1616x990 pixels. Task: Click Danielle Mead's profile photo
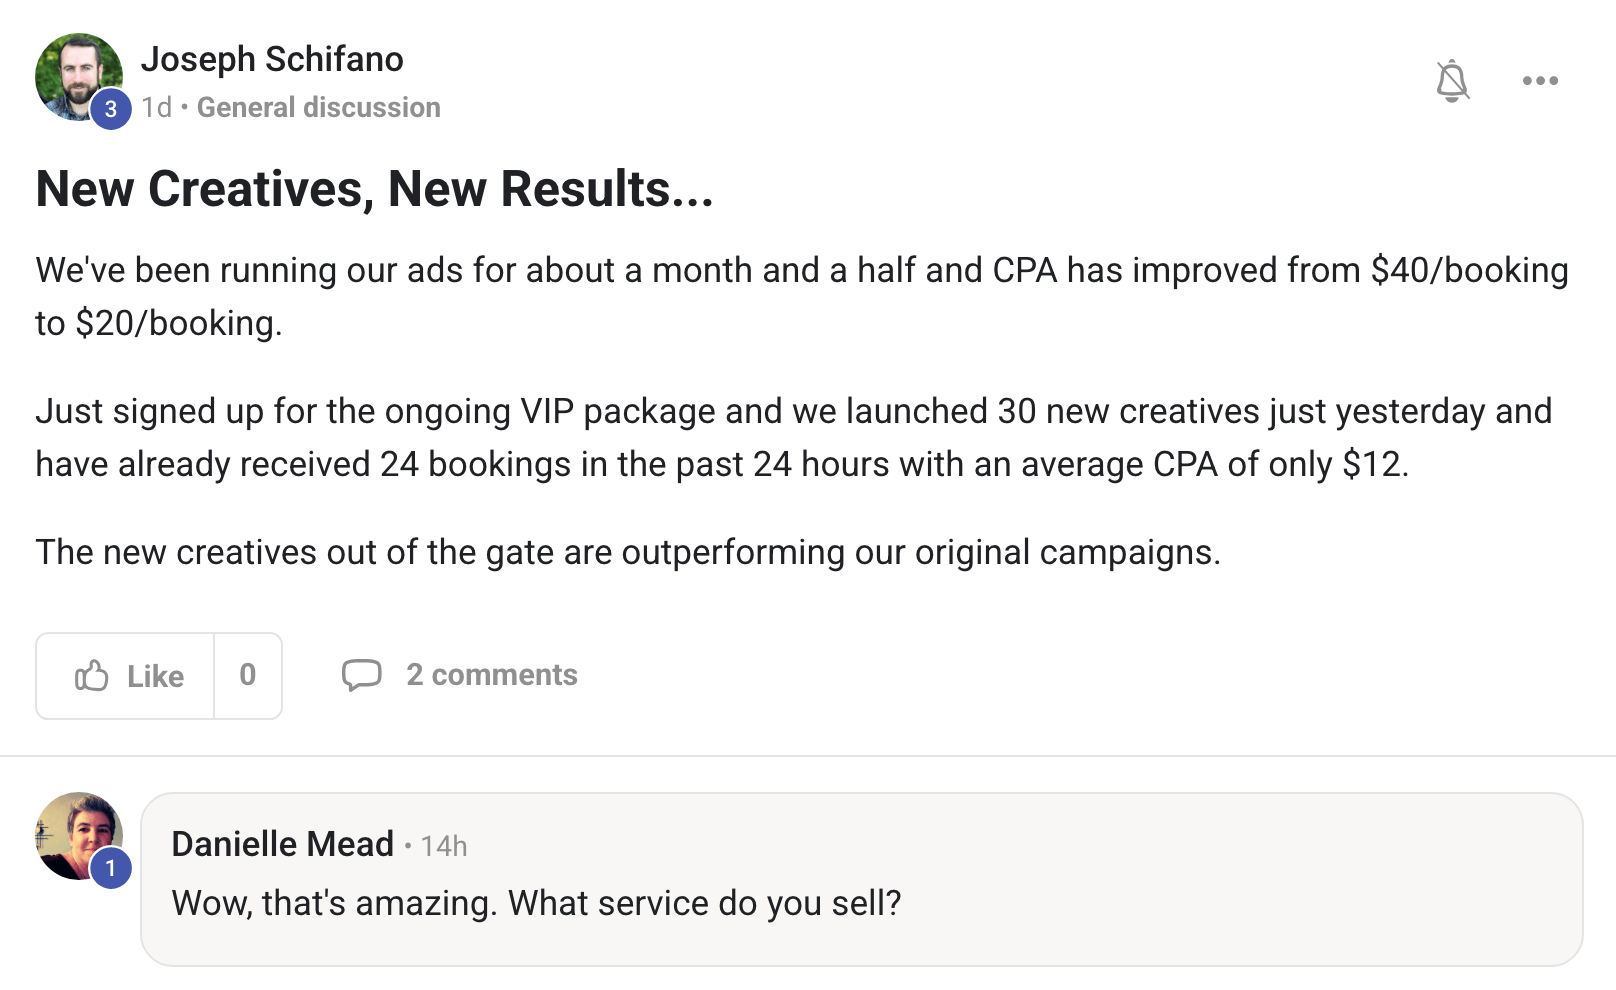[x=76, y=833]
